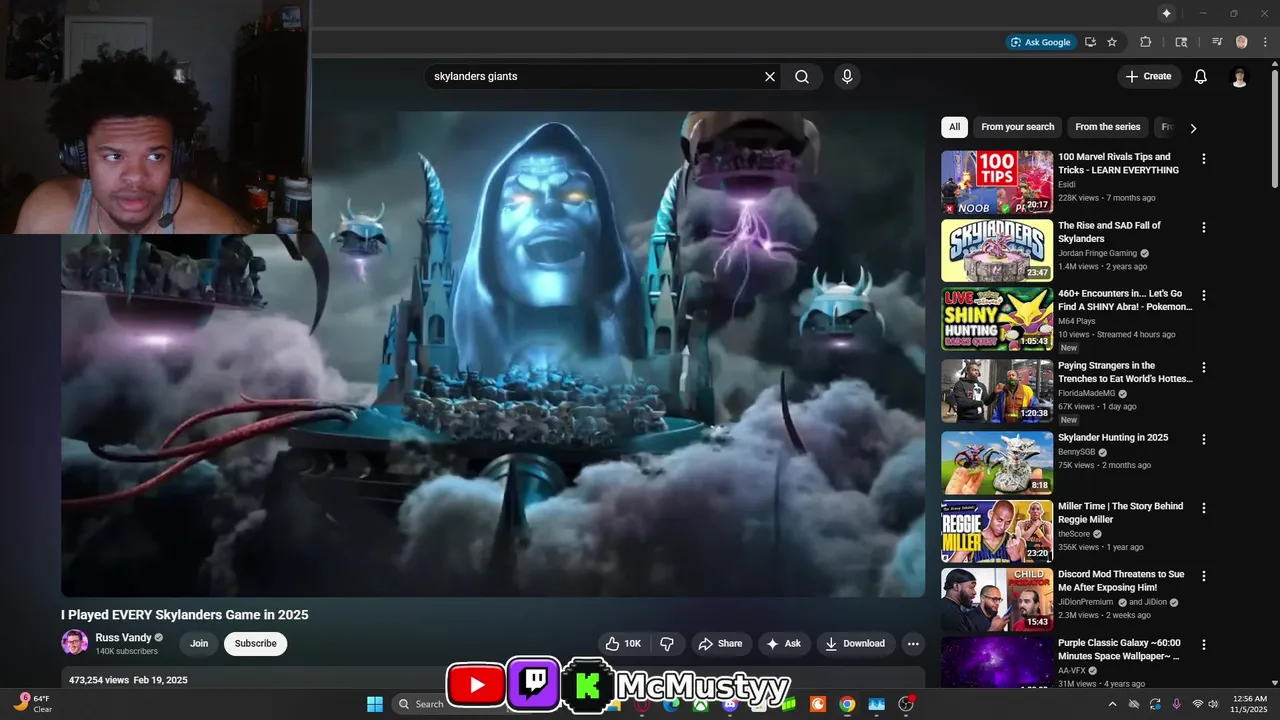Open Chrome tab search icon

(1181, 42)
